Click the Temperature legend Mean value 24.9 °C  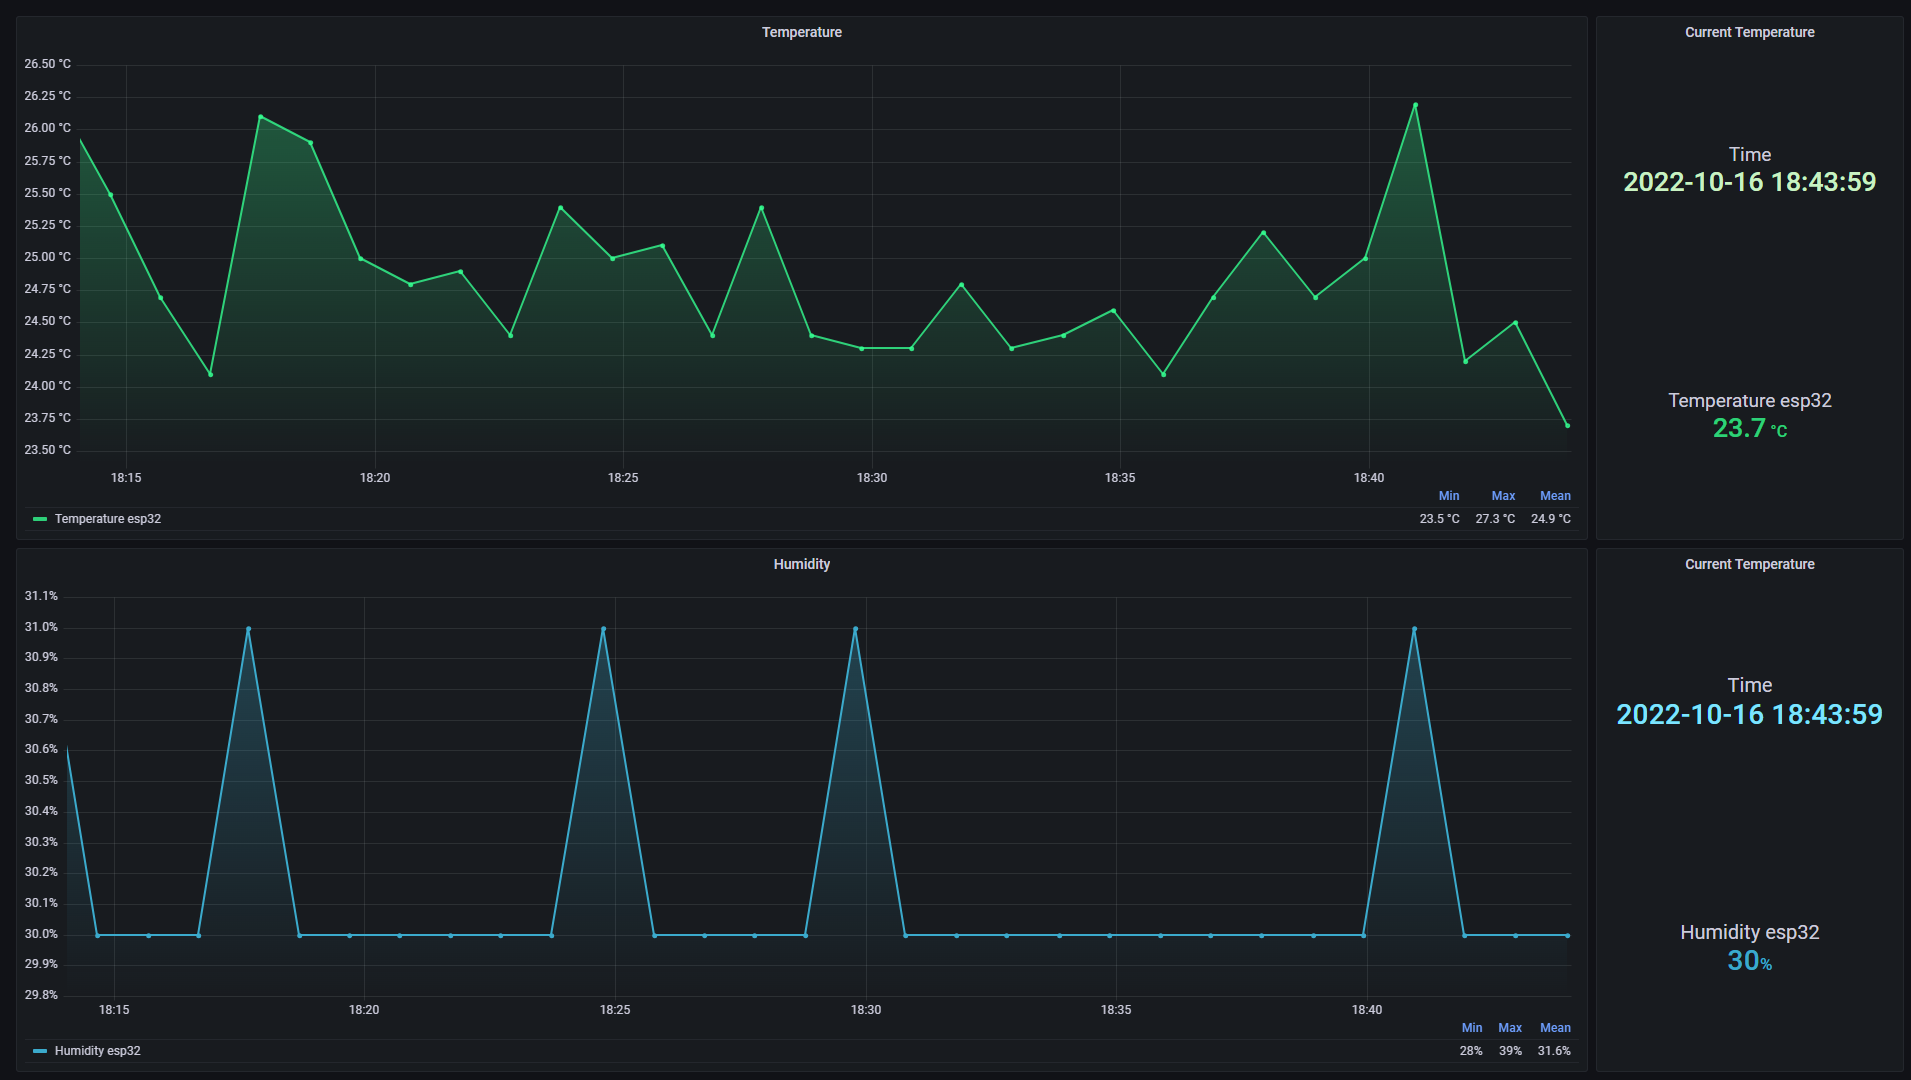(1551, 519)
